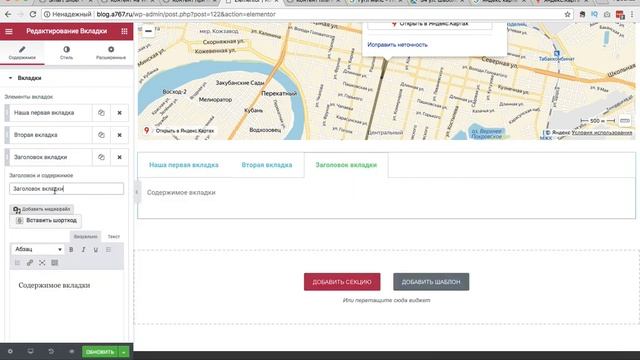Enable fullscreen distraction-free editor mode
Viewport: 640px width, 360px height.
click(x=42, y=263)
